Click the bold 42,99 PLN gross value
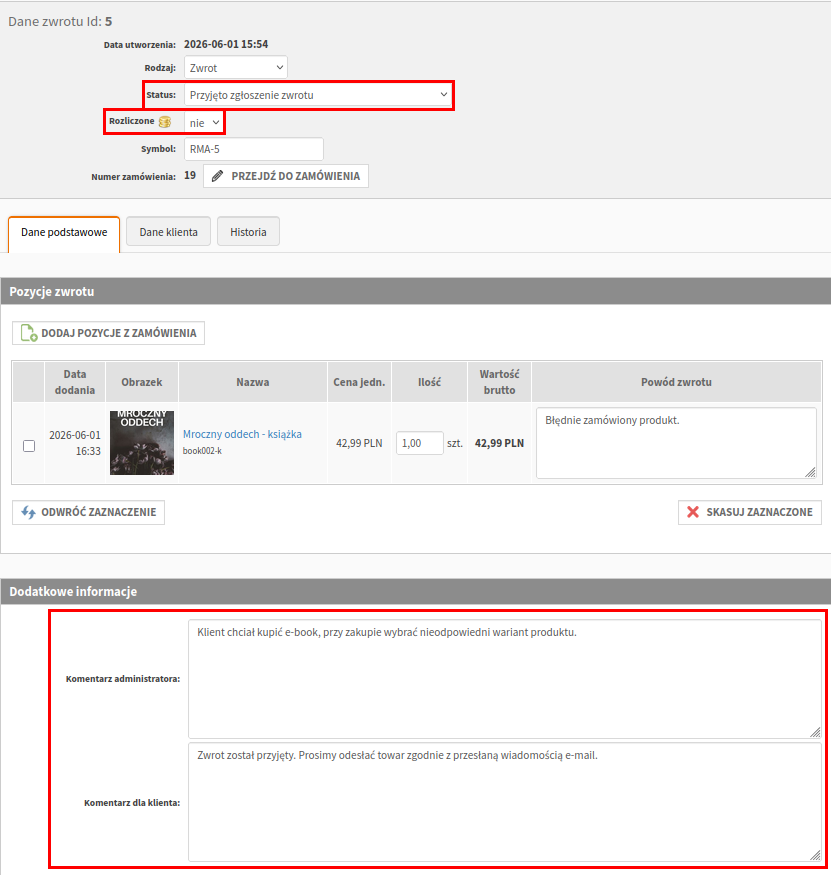Screen dimensions: 831x875 click(499, 443)
